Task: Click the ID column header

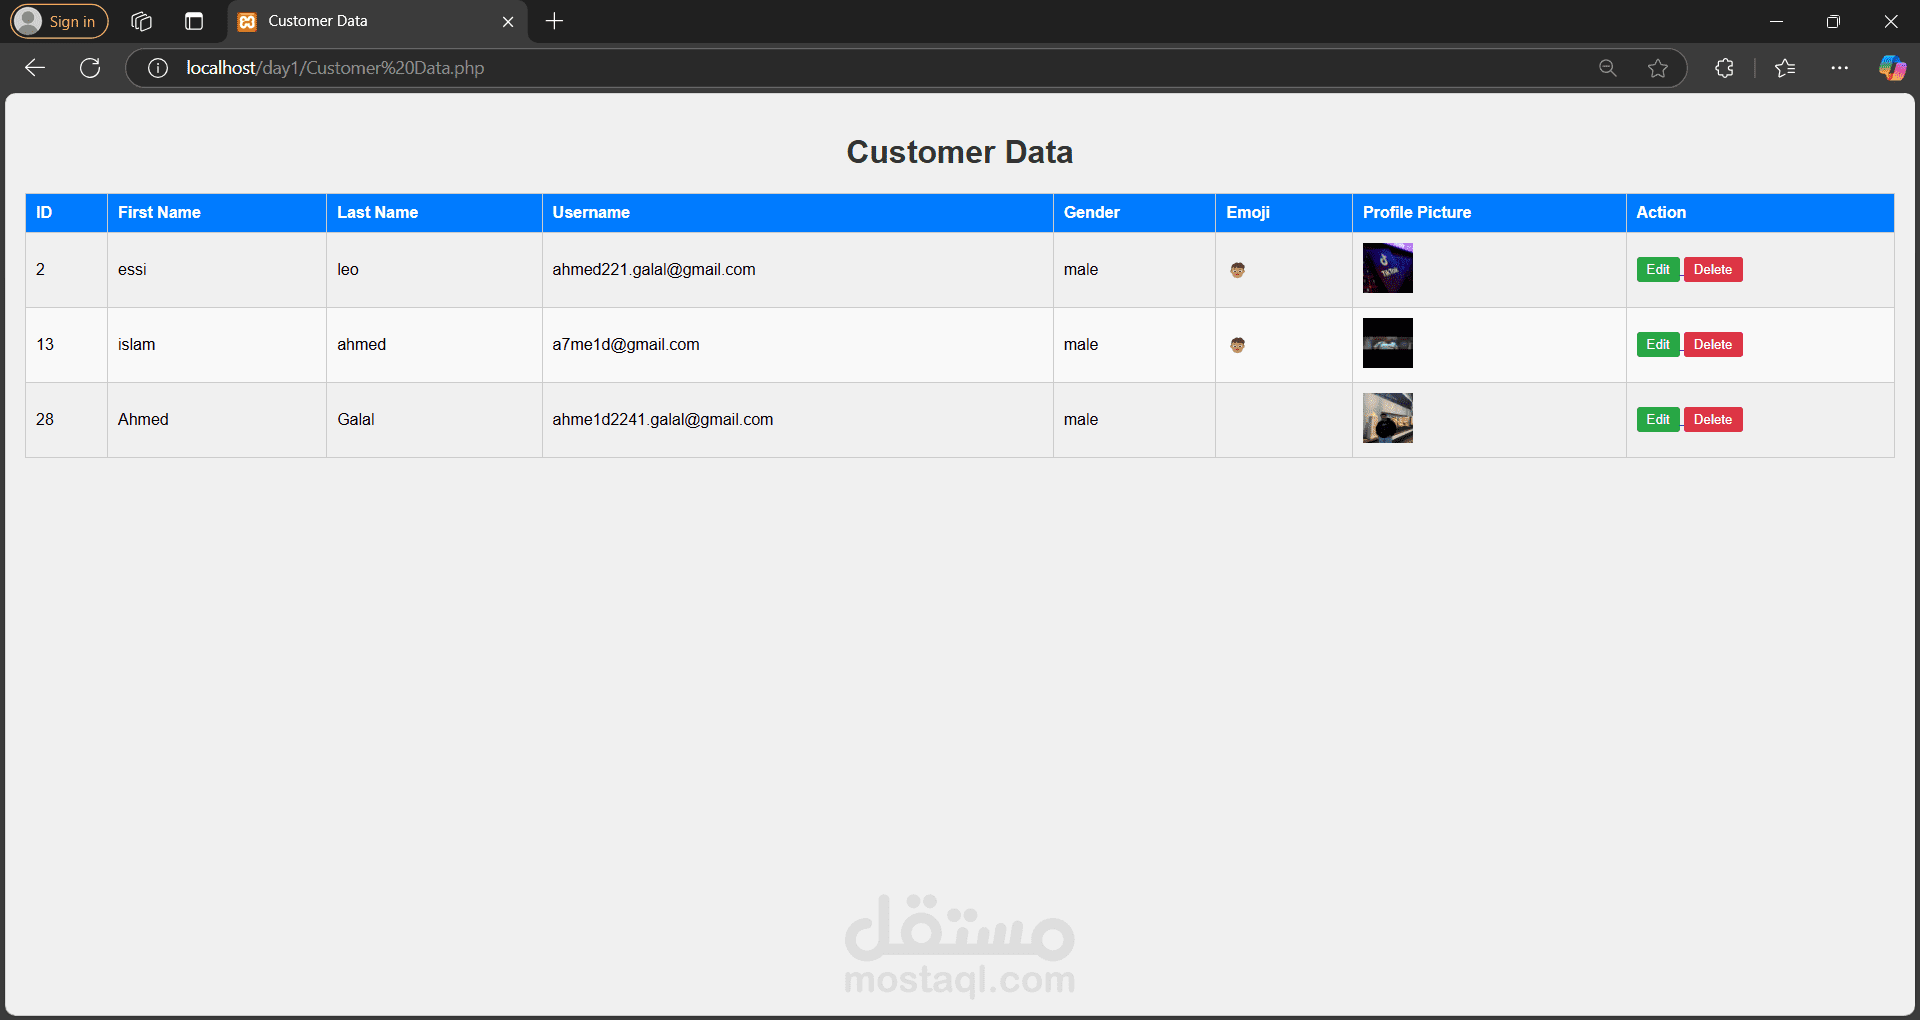Action: click(x=66, y=213)
